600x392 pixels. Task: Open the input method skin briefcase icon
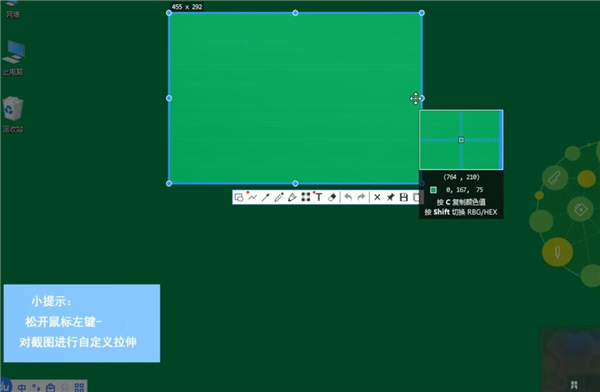(x=51, y=387)
